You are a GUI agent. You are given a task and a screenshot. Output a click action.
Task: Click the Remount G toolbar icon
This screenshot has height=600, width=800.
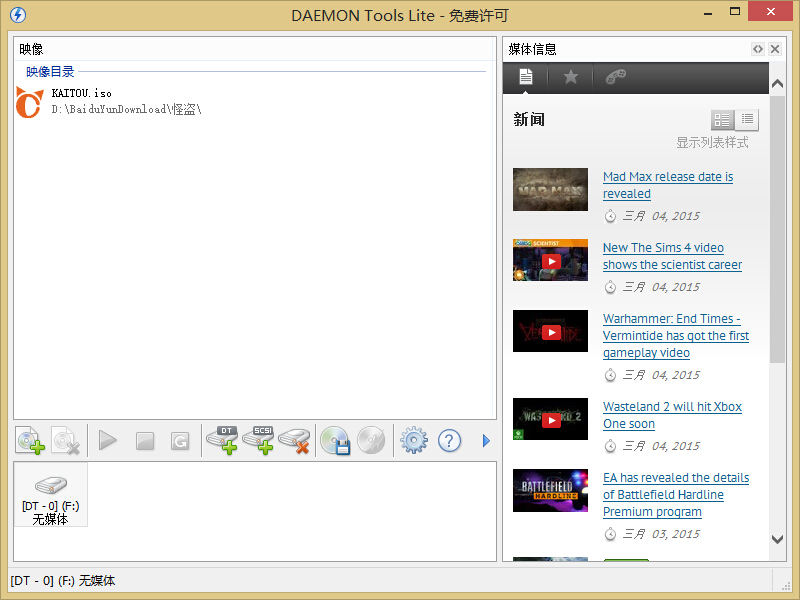click(180, 441)
